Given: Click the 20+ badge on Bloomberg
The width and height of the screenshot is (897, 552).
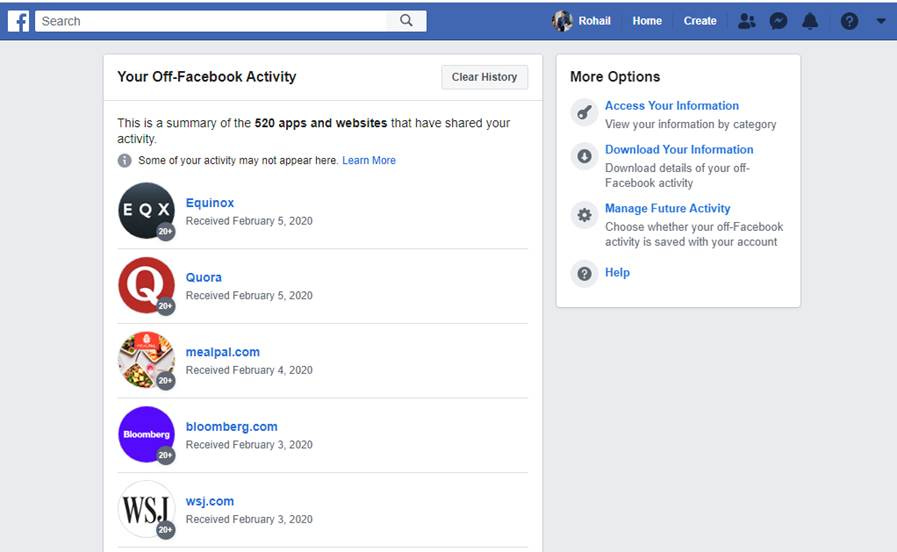Looking at the screenshot, I should point(165,455).
